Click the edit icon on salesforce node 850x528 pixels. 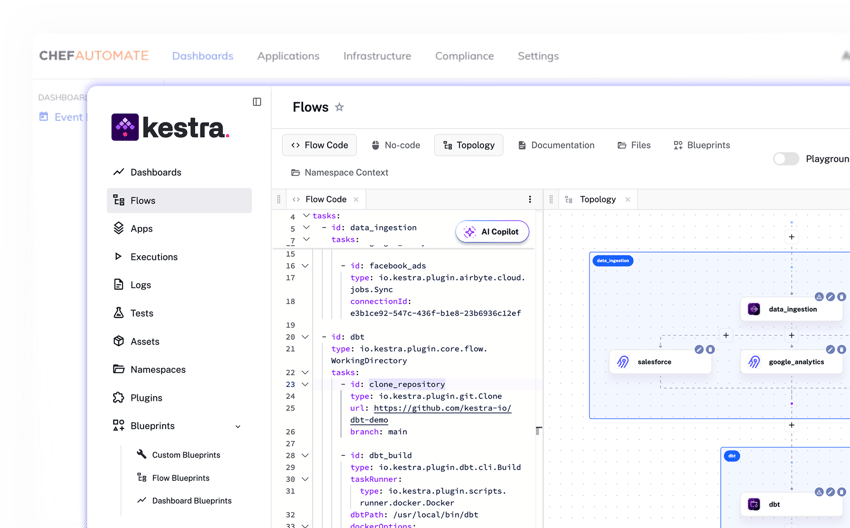coord(699,349)
